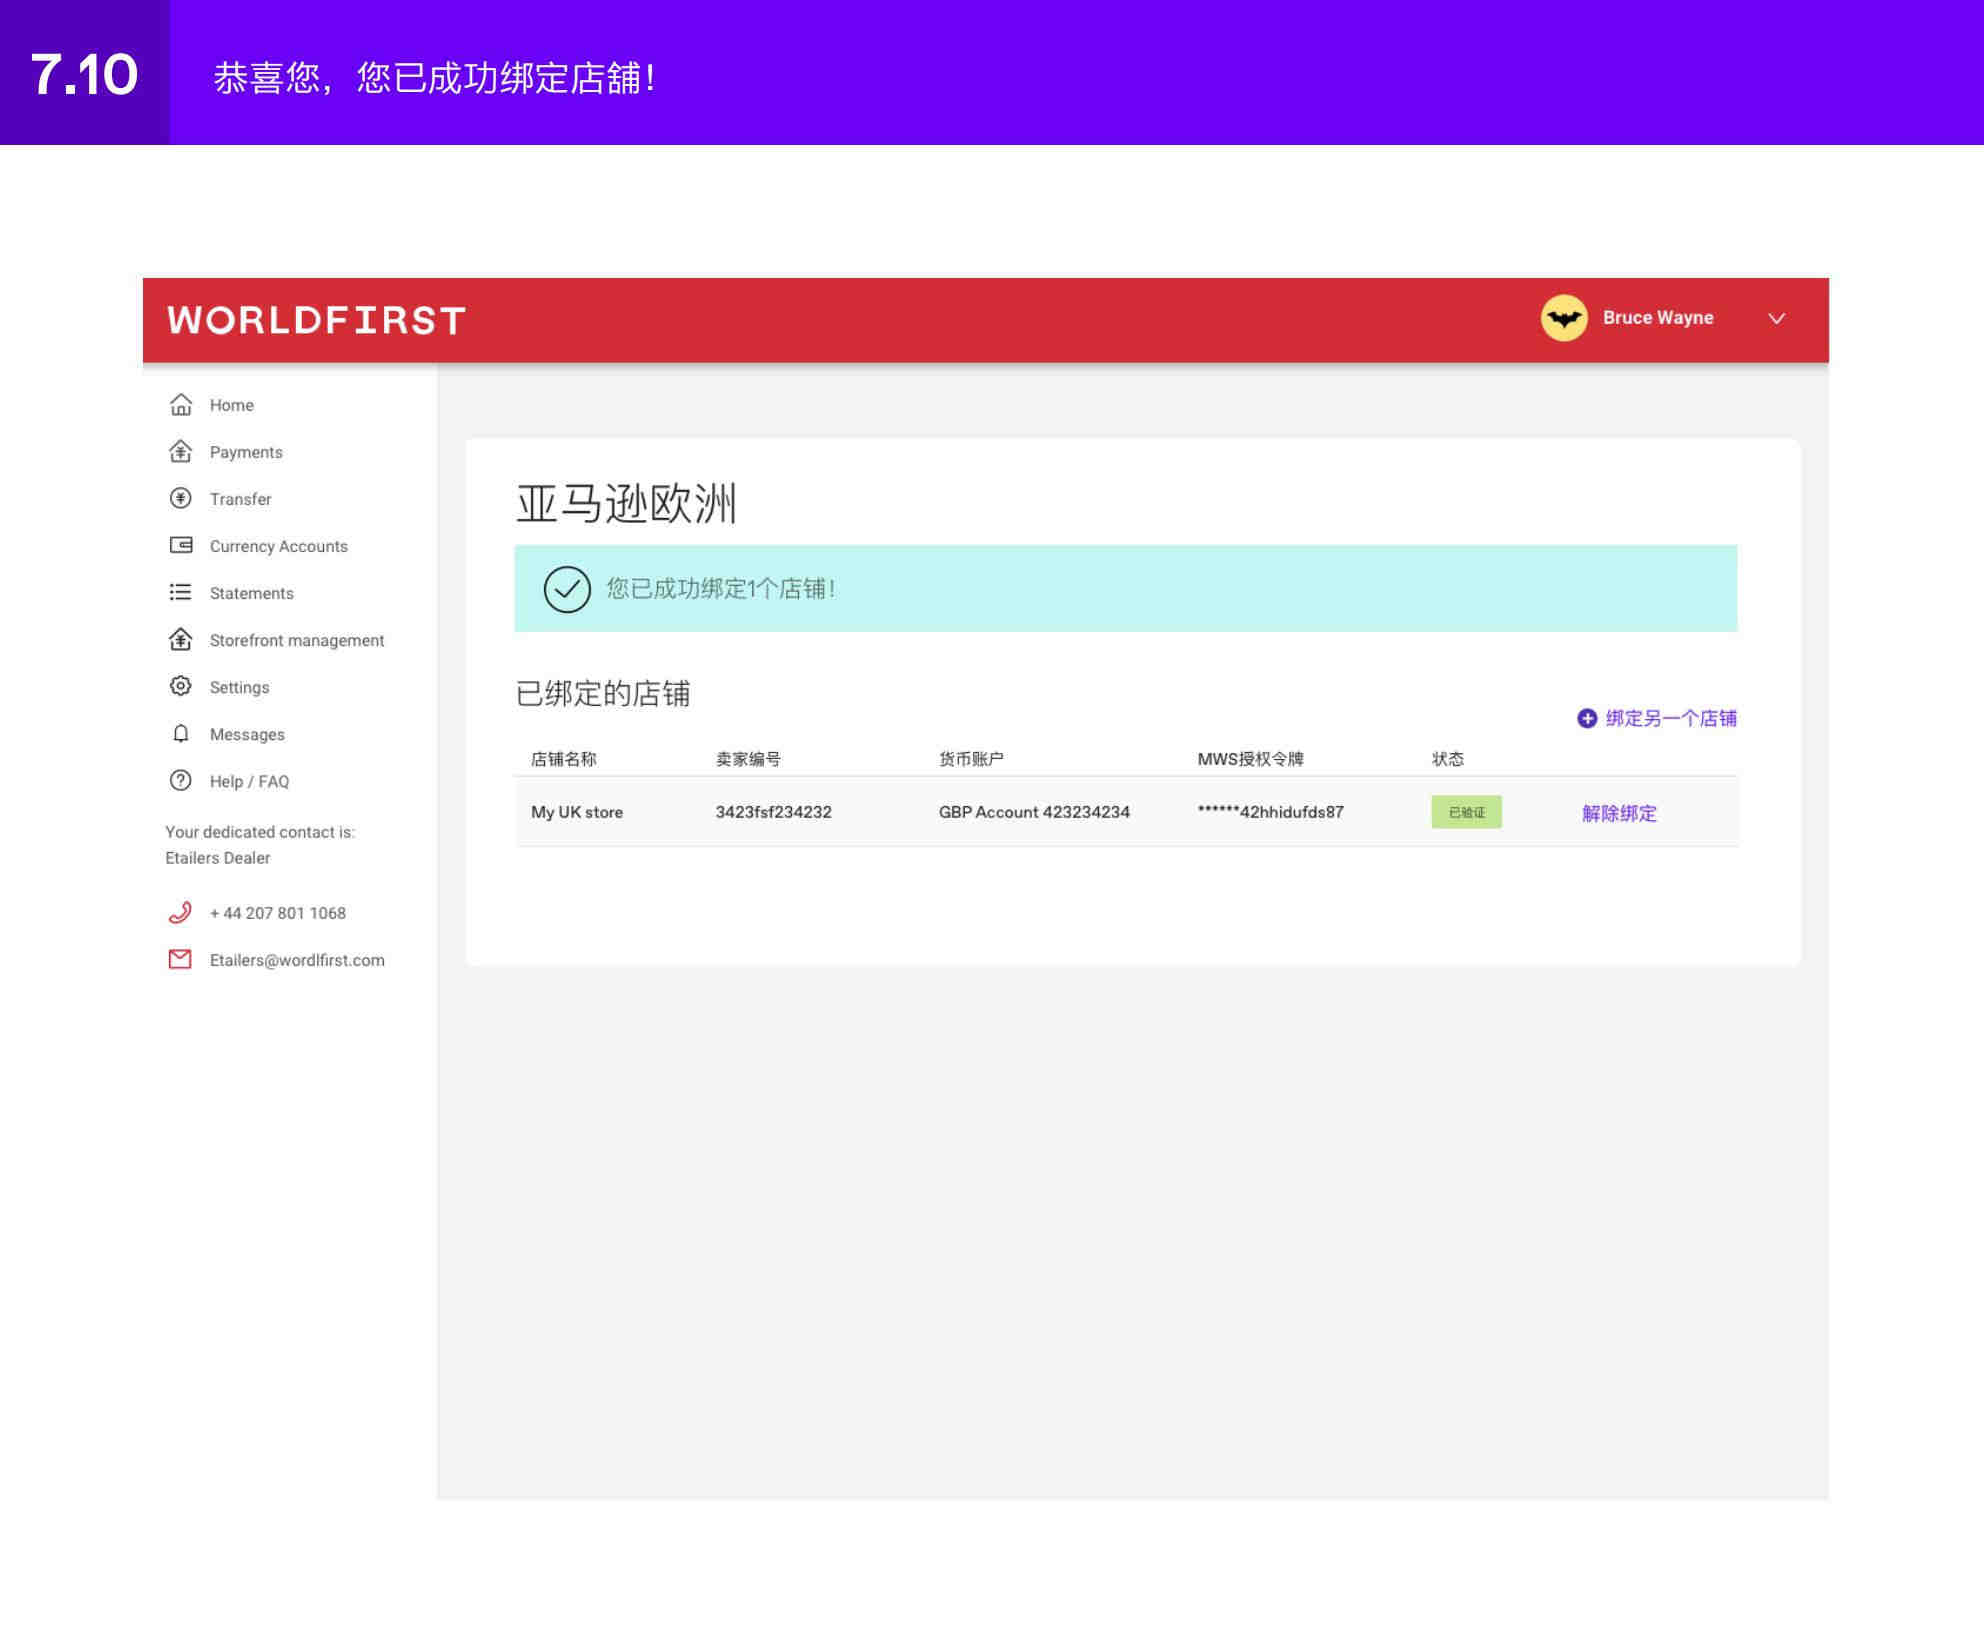This screenshot has height=1645, width=1984.
Task: Click the Settings gear icon
Action: point(180,686)
